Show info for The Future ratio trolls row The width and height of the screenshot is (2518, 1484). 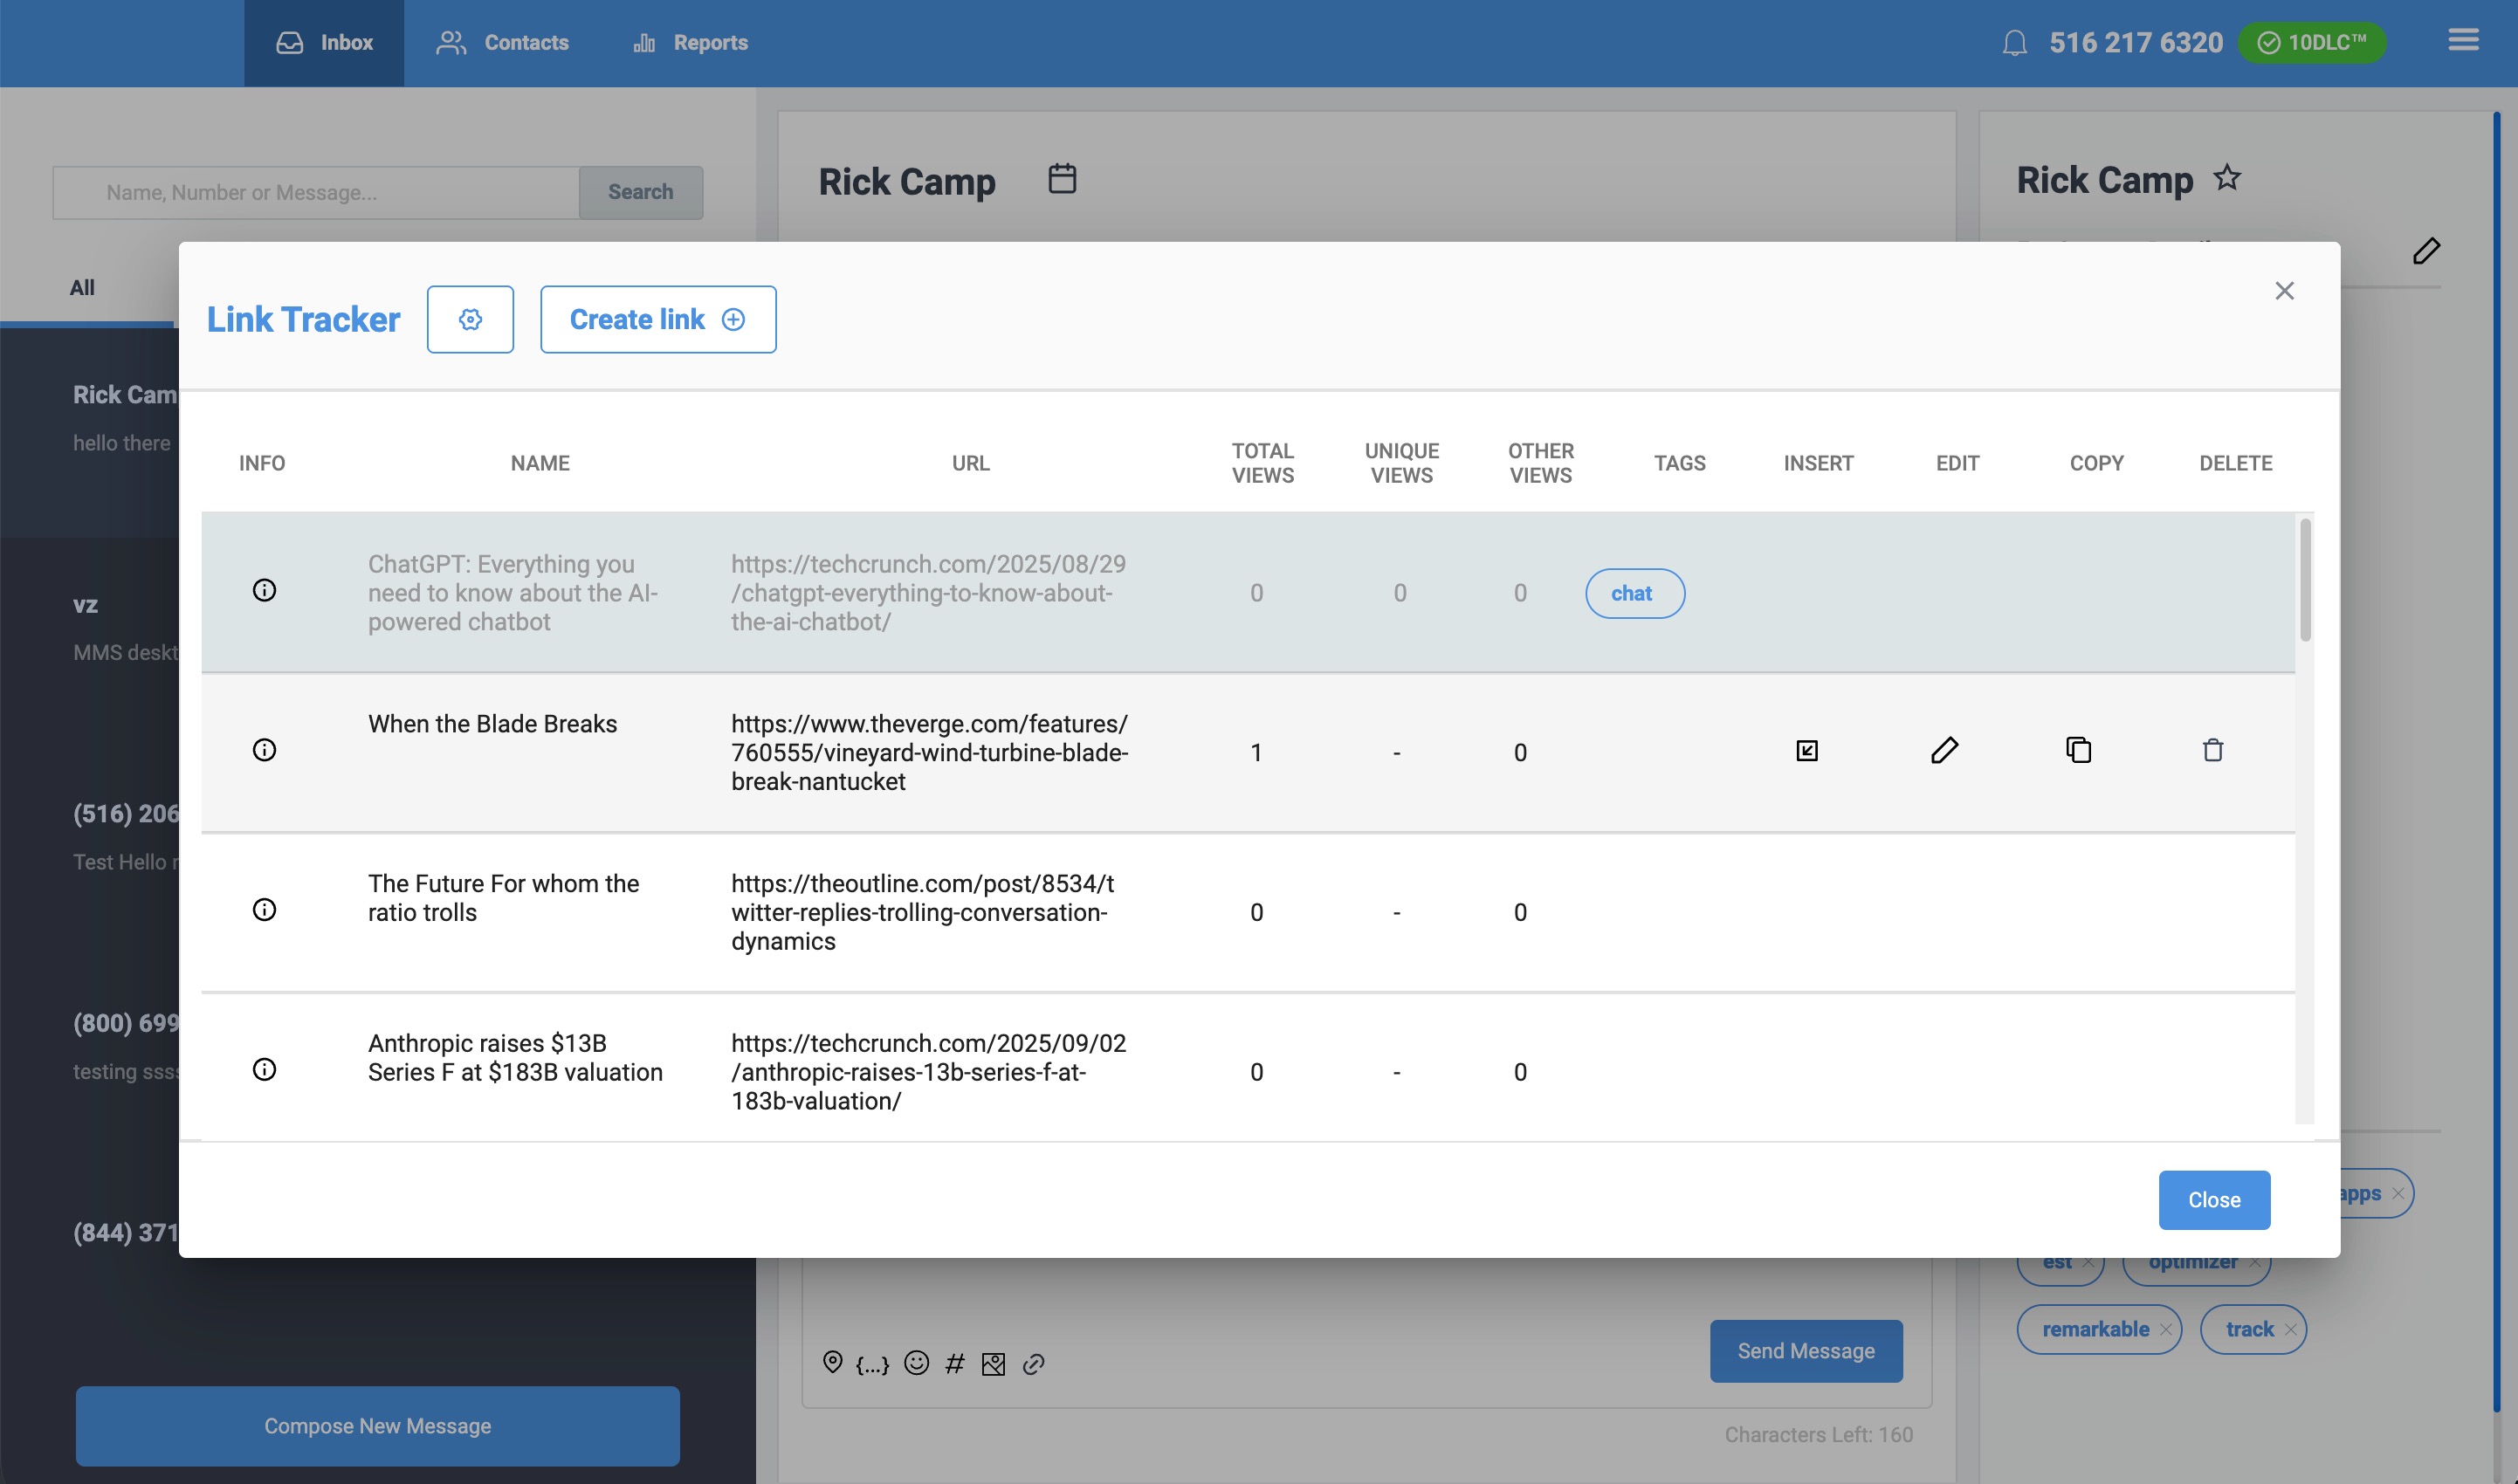coord(264,909)
